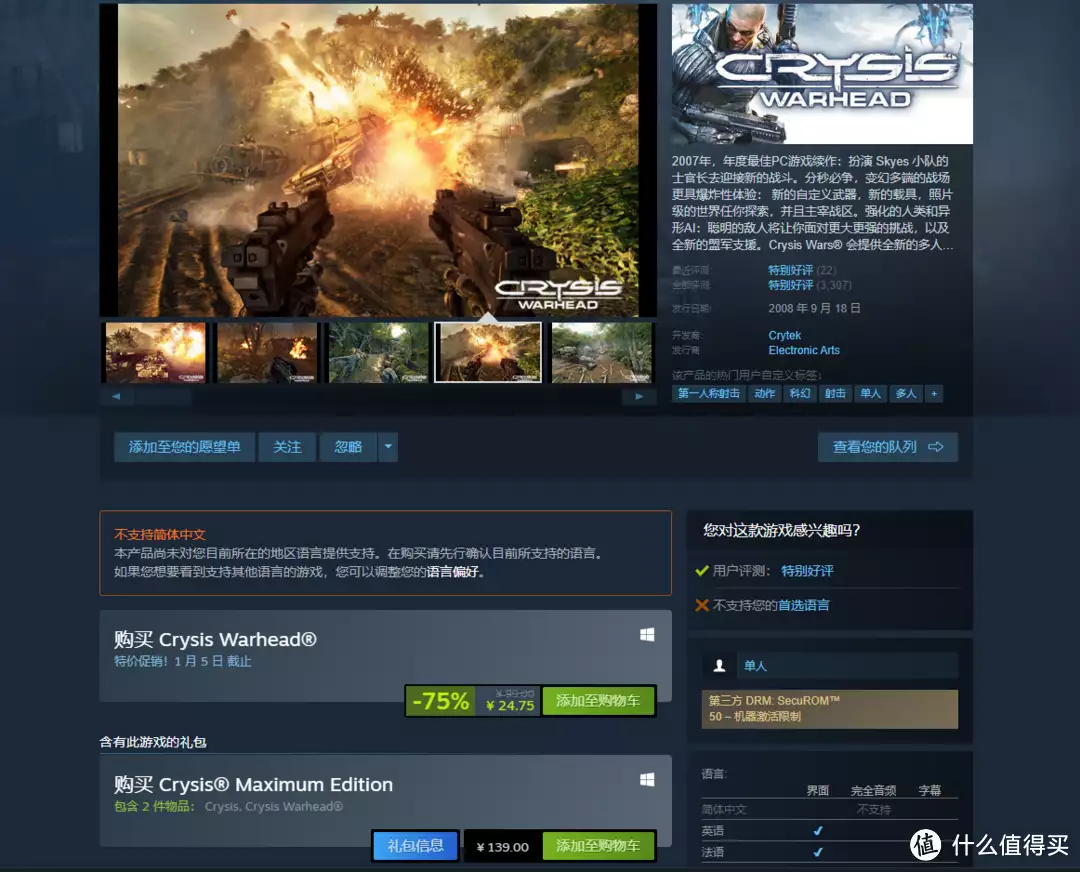Click the orange X unsupported language icon

(702, 605)
